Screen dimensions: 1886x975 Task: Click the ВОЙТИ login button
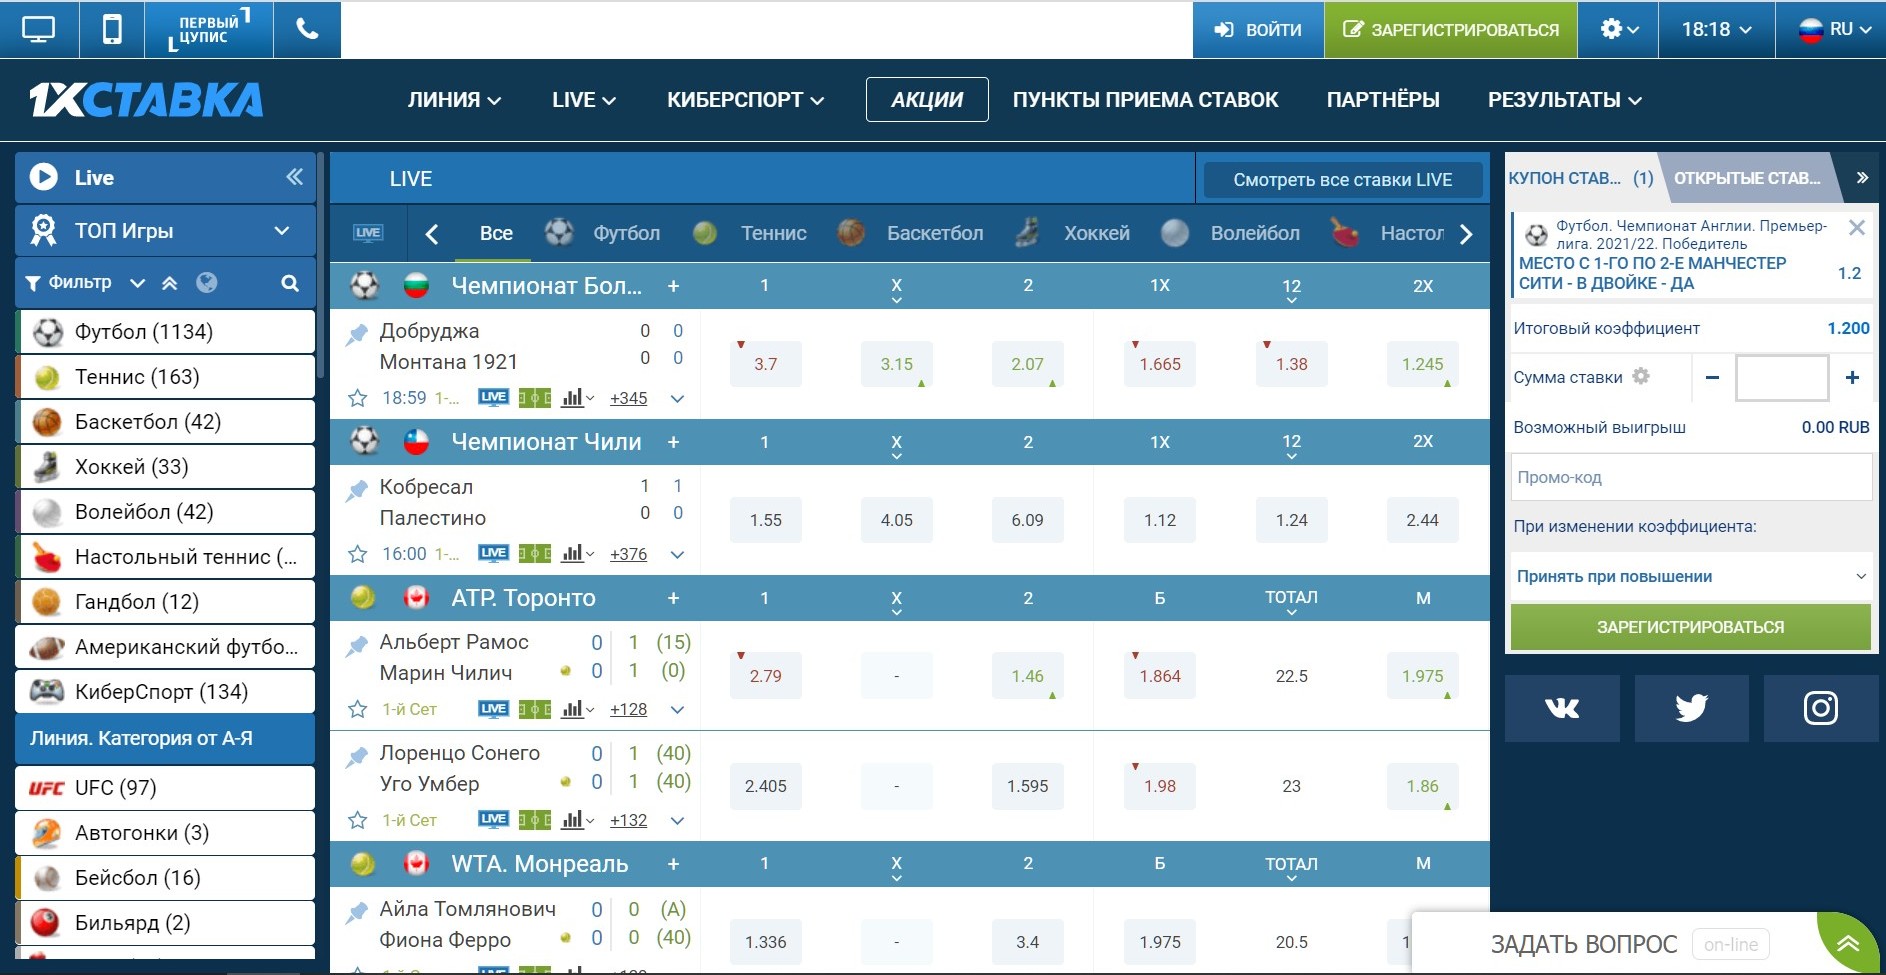tap(1258, 29)
